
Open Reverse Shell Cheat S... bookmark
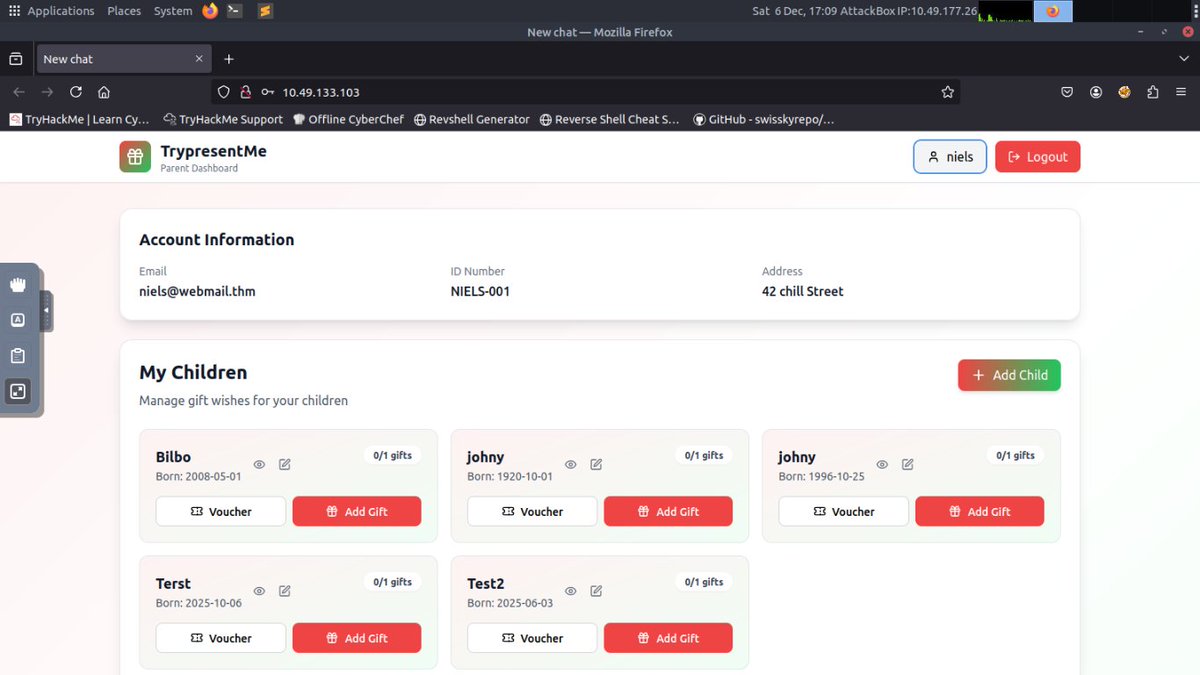click(609, 119)
